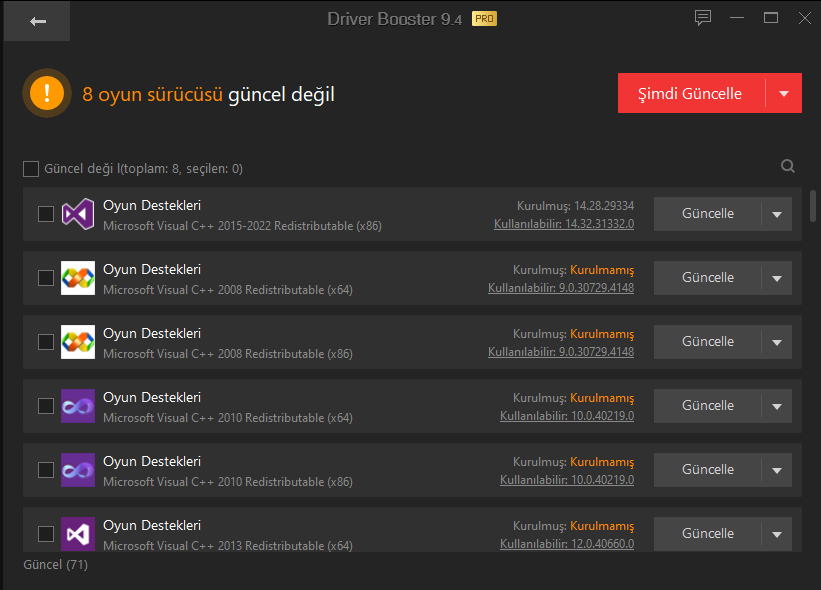Click Visual C++ 2008 (x86) icon
This screenshot has width=821, height=590.
tap(77, 342)
